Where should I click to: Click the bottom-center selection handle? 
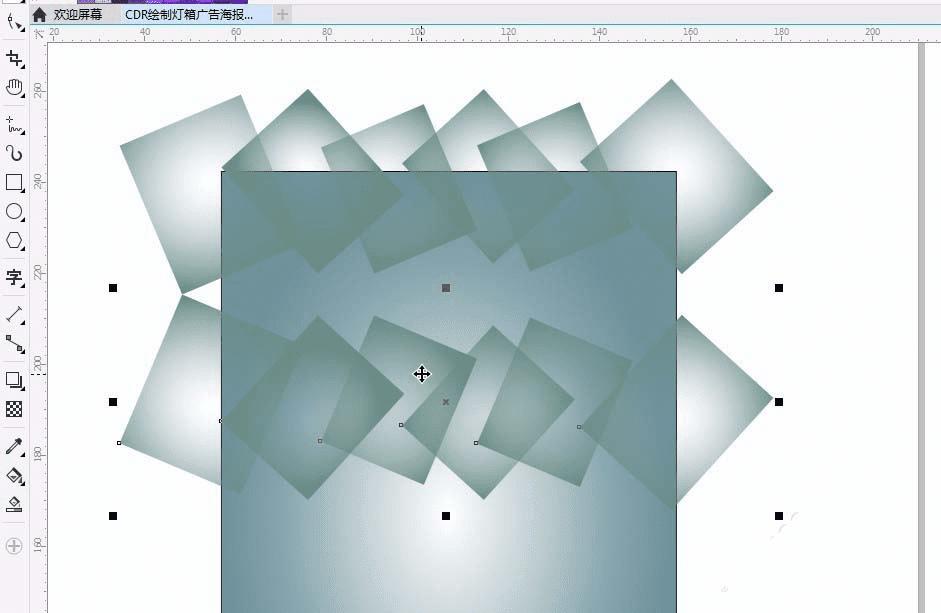(446, 516)
